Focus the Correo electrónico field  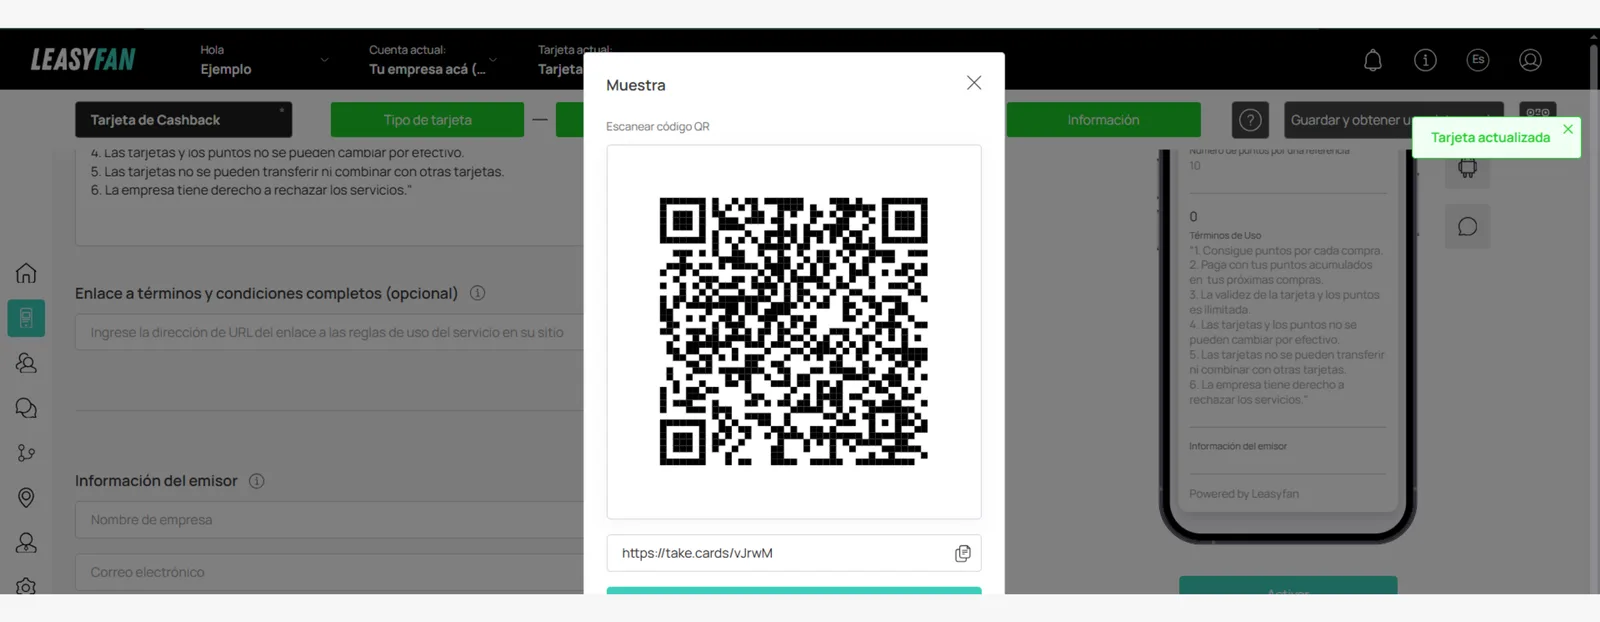click(x=329, y=572)
